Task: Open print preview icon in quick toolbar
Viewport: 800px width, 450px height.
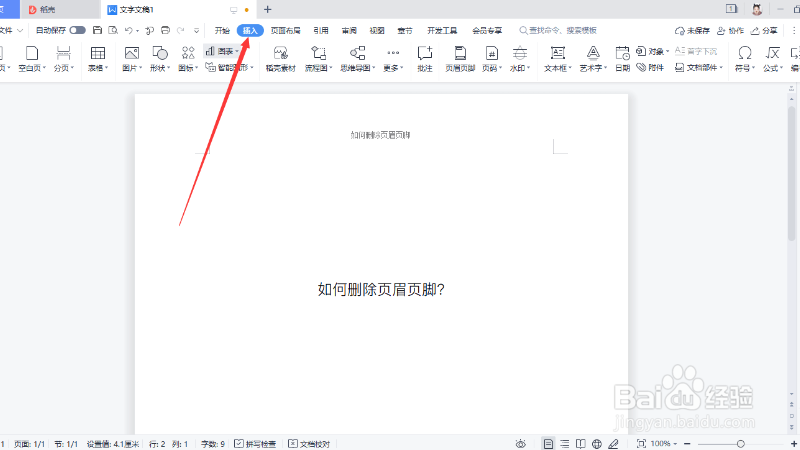Action: 113,31
